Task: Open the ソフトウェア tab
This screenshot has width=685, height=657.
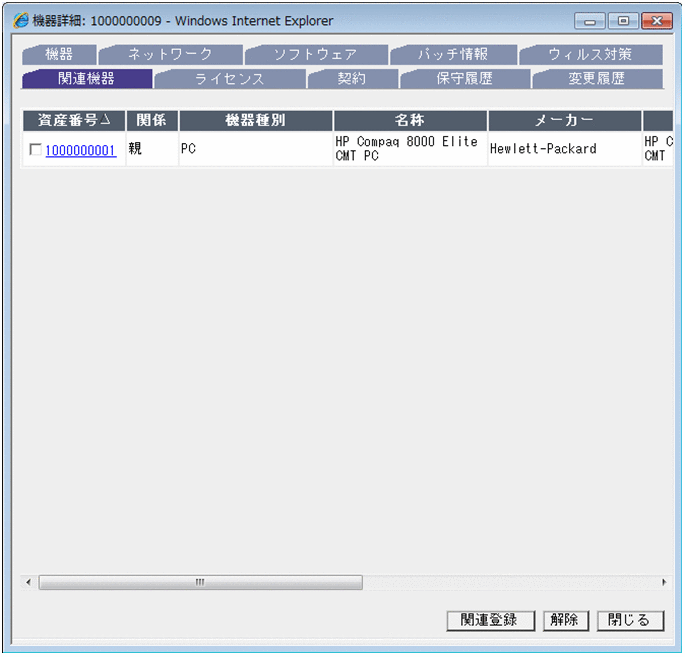Action: tap(316, 55)
